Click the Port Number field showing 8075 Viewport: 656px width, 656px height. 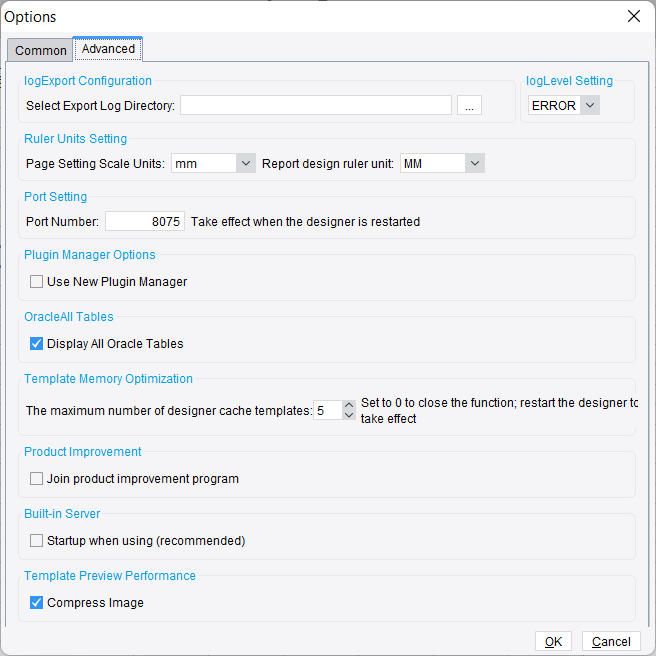(x=145, y=221)
